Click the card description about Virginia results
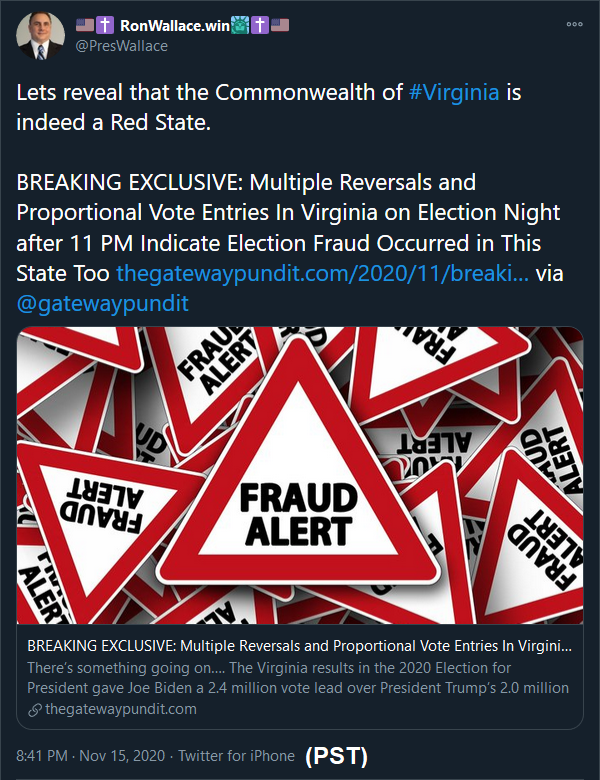Screen dimensions: 600x780 pos(300,677)
